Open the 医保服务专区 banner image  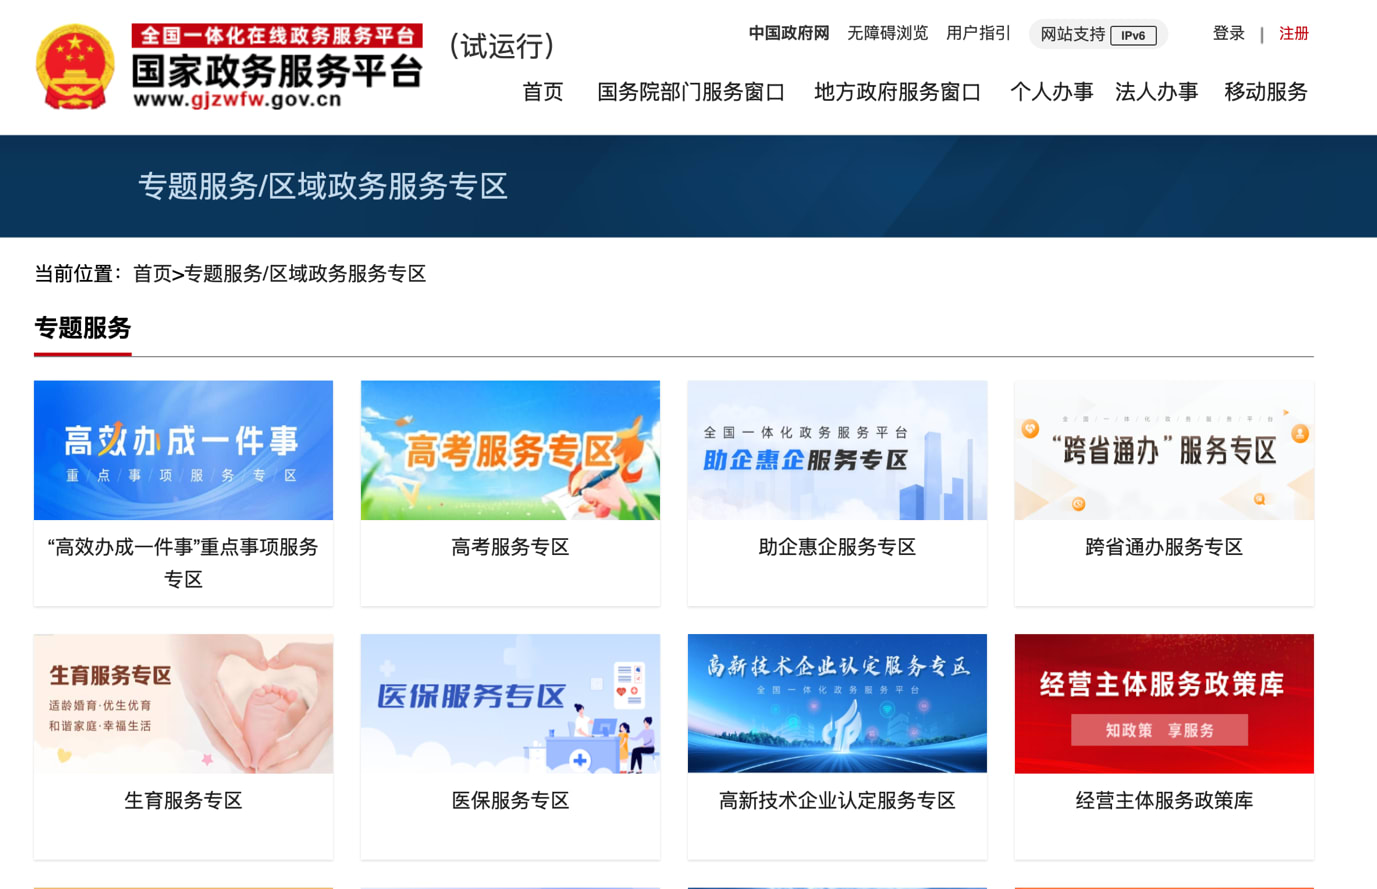point(510,703)
